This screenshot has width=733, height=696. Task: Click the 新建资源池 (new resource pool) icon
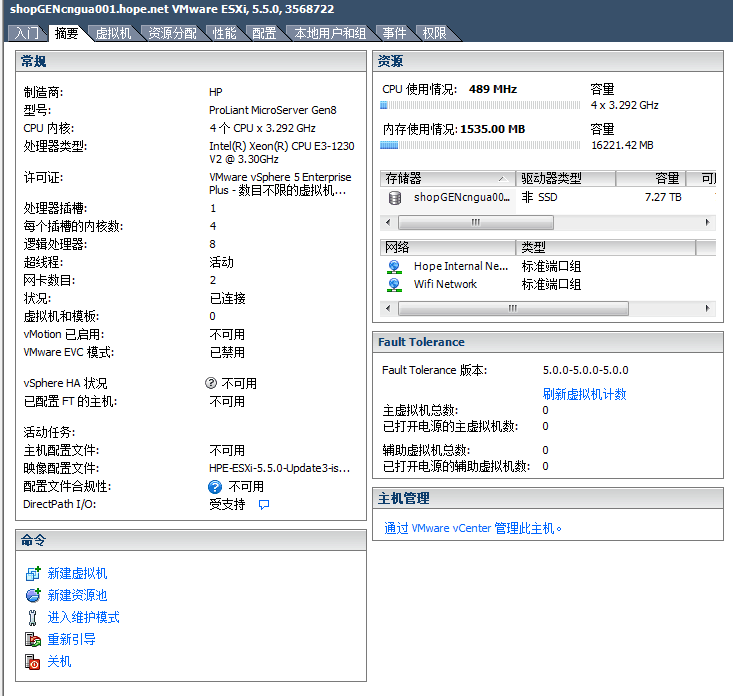[x=32, y=595]
